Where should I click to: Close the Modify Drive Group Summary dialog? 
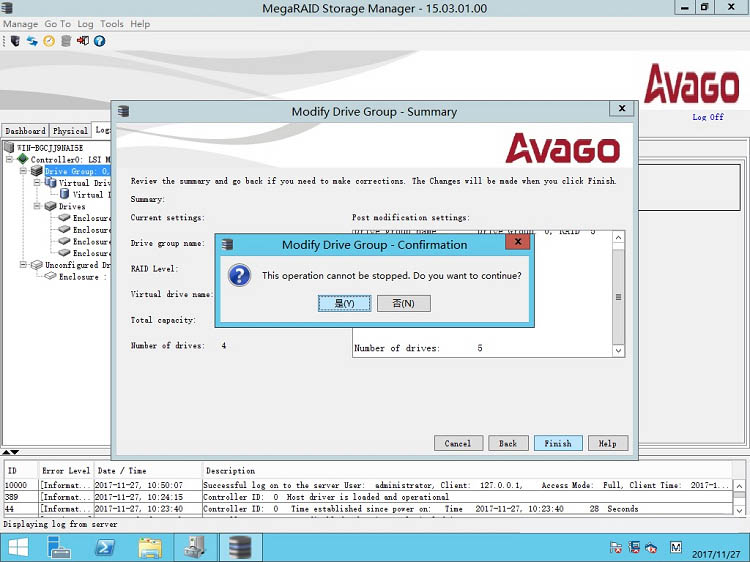[622, 109]
